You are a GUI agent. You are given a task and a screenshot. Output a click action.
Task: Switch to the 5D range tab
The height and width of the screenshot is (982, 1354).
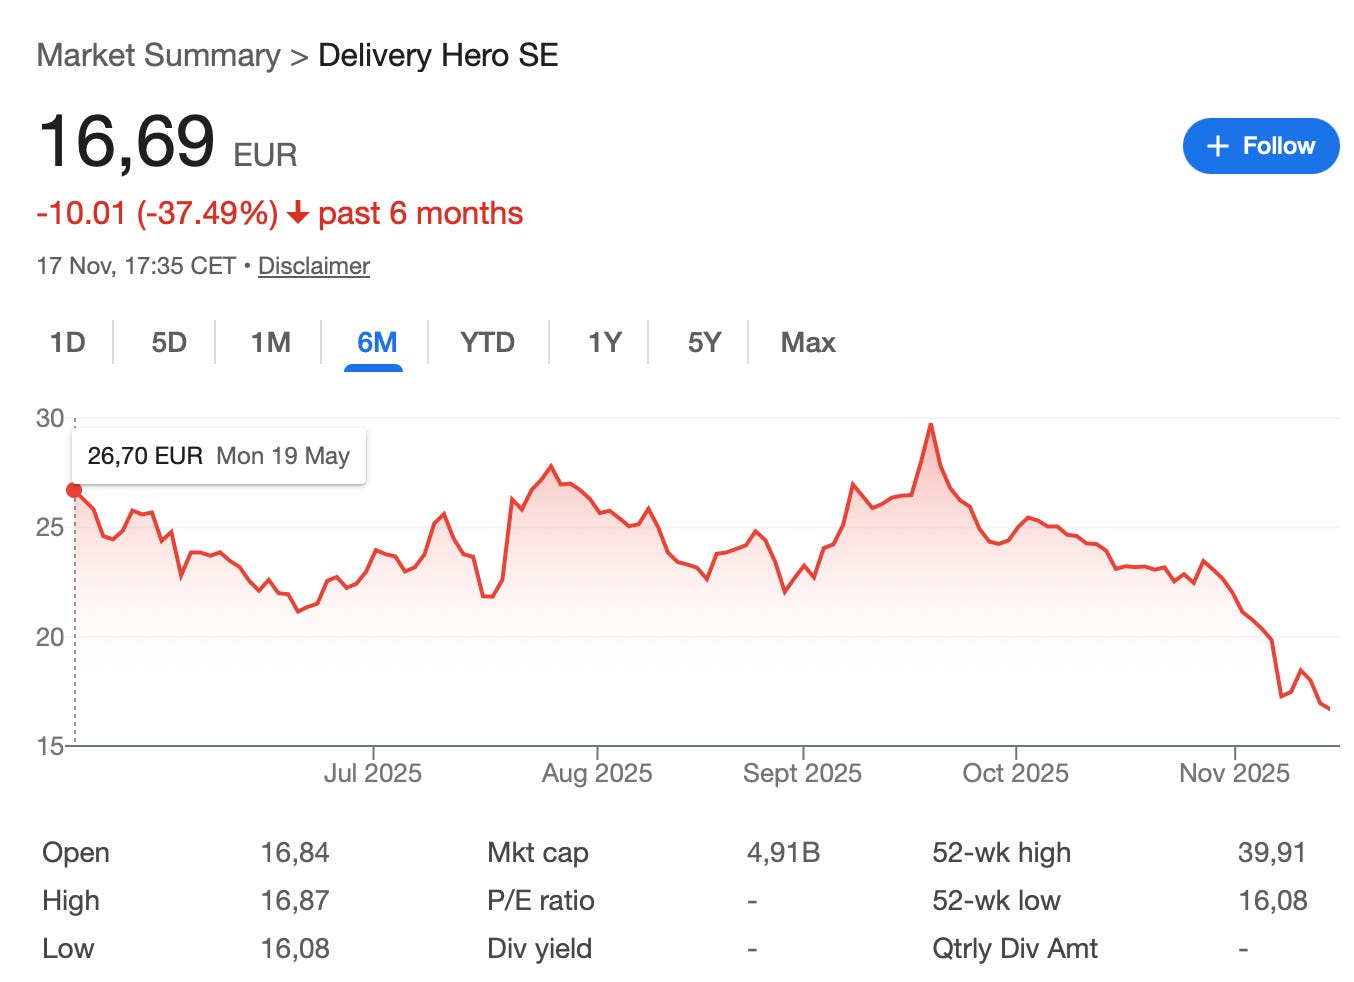[169, 342]
